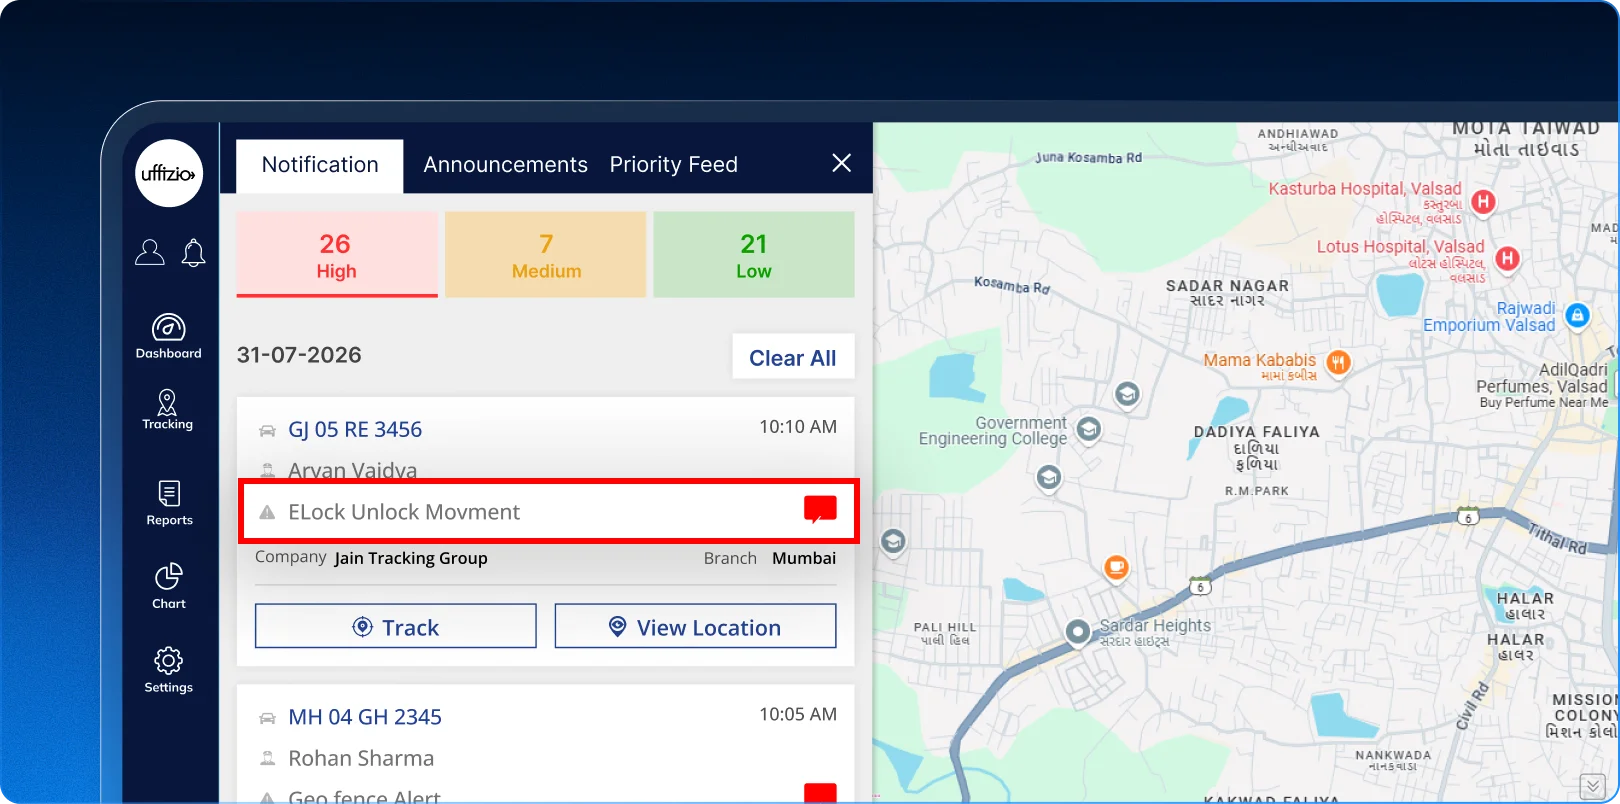
Task: Filter by 7 Medium priority alerts
Action: 546,254
